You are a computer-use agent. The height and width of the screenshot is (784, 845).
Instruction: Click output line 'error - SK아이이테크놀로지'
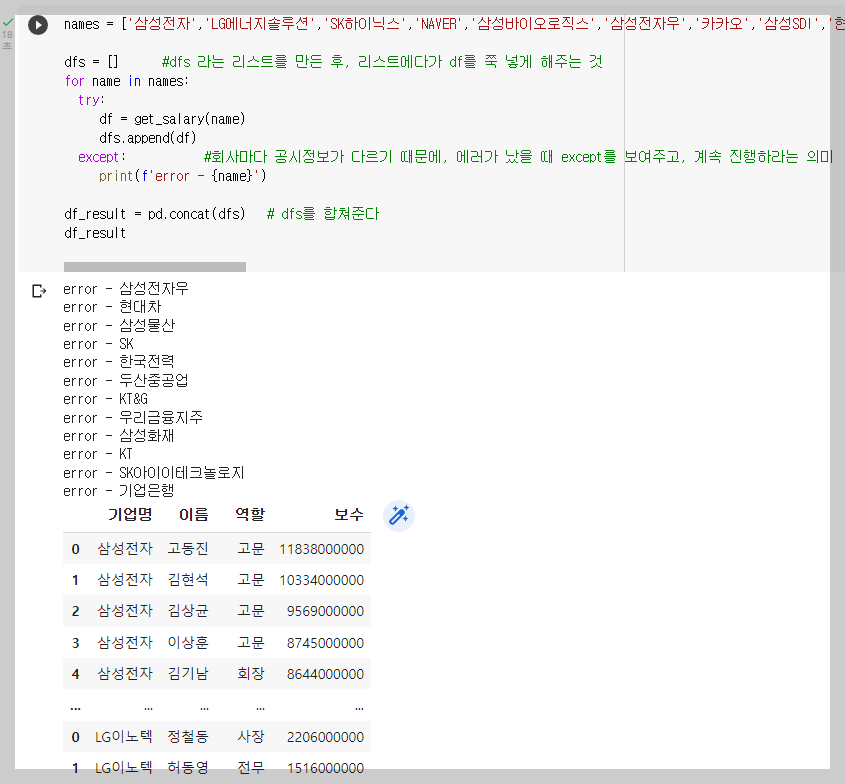point(154,473)
